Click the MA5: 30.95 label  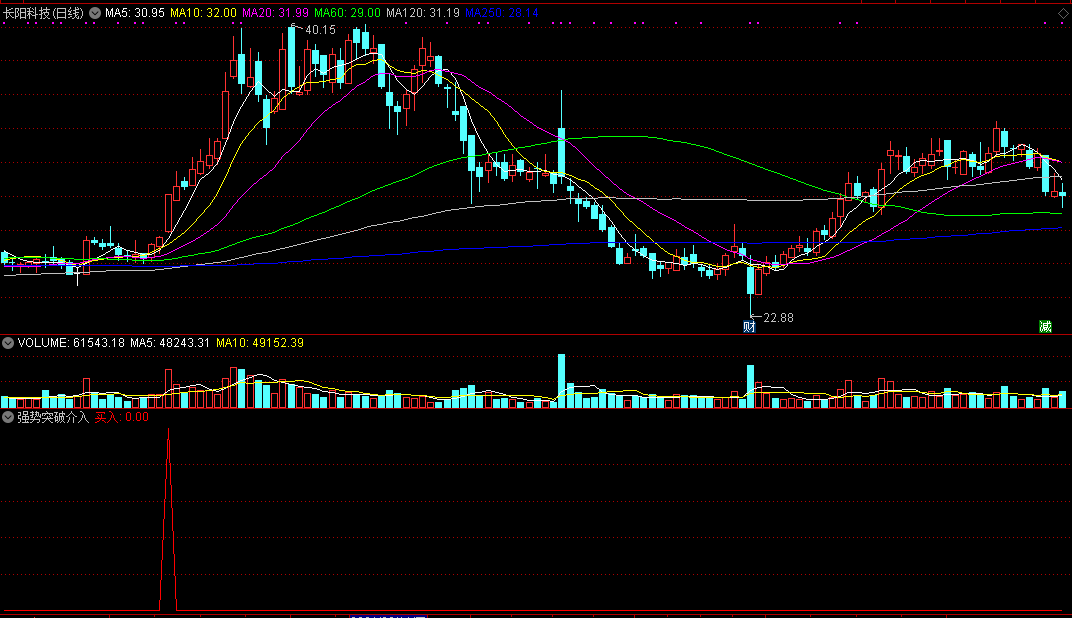[x=135, y=13]
